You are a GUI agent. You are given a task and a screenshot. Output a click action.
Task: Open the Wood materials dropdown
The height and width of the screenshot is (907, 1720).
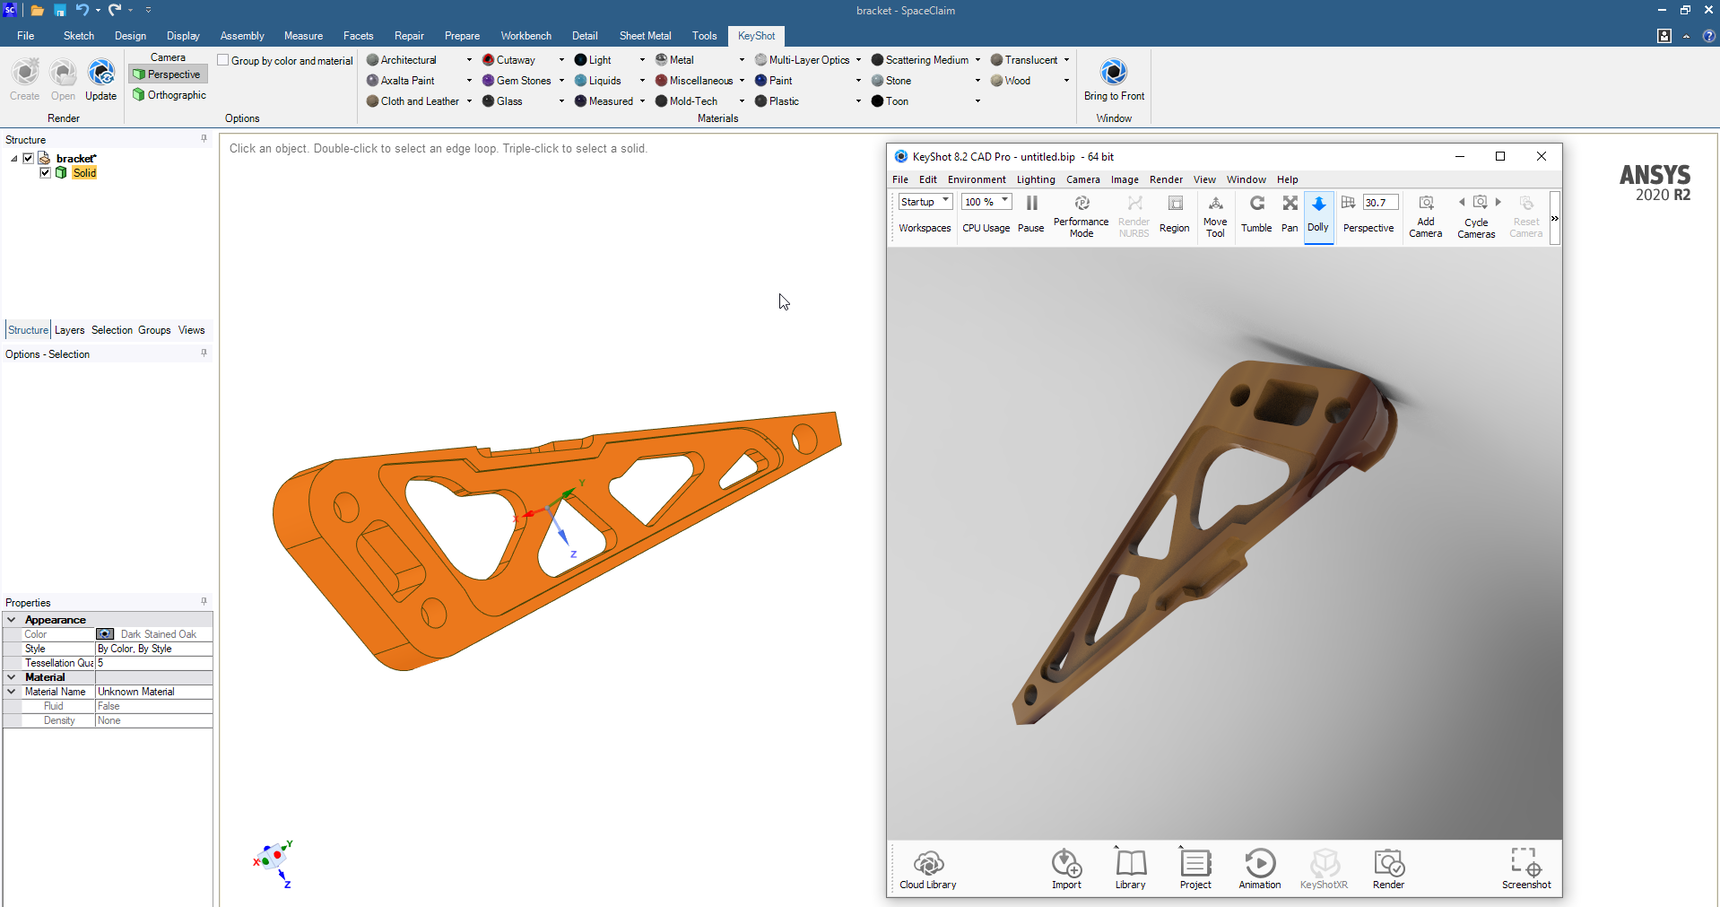(1066, 81)
